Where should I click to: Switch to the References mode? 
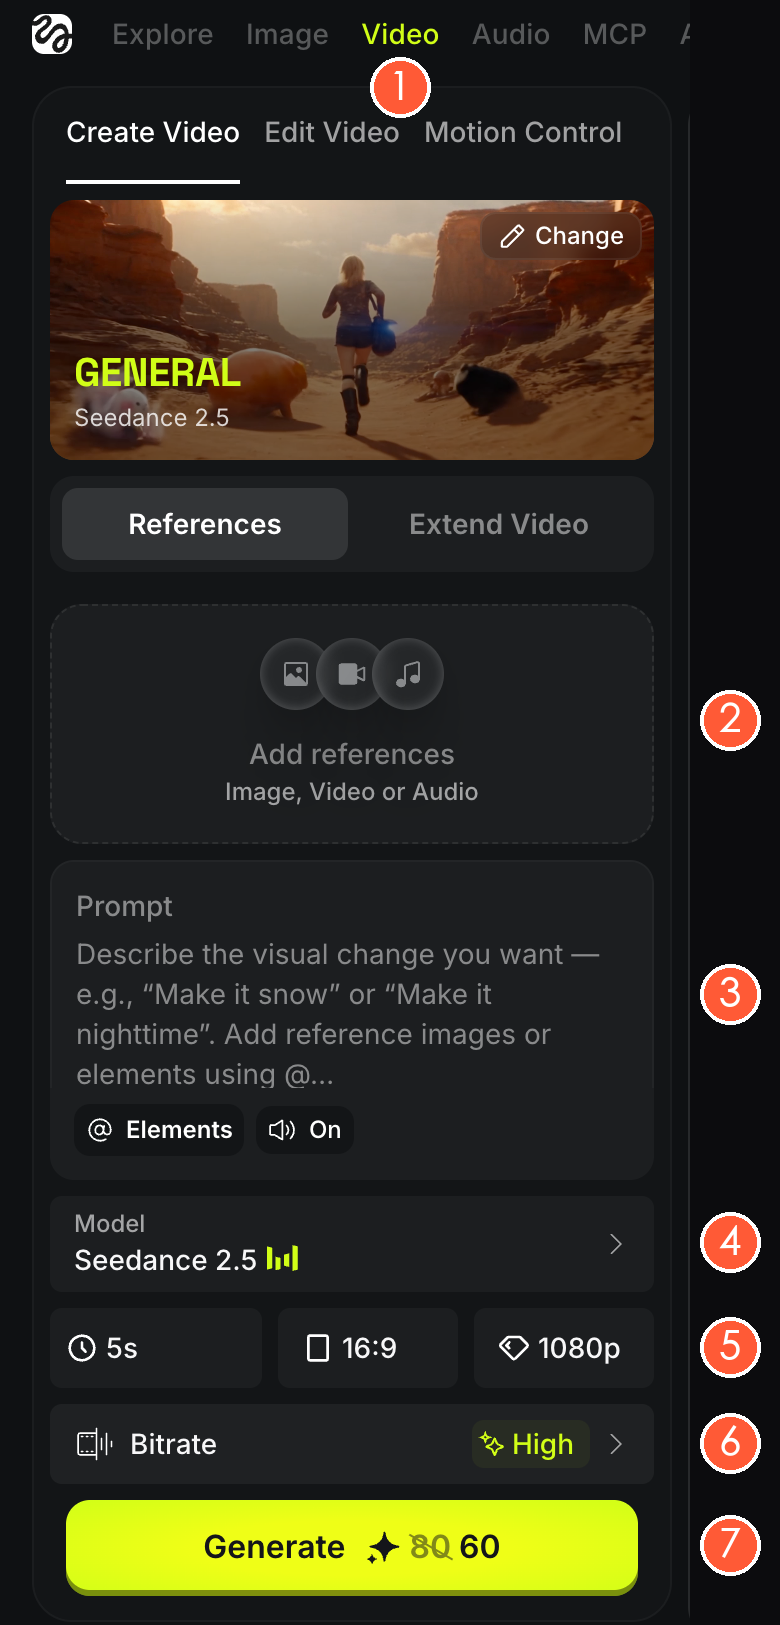pyautogui.click(x=205, y=524)
